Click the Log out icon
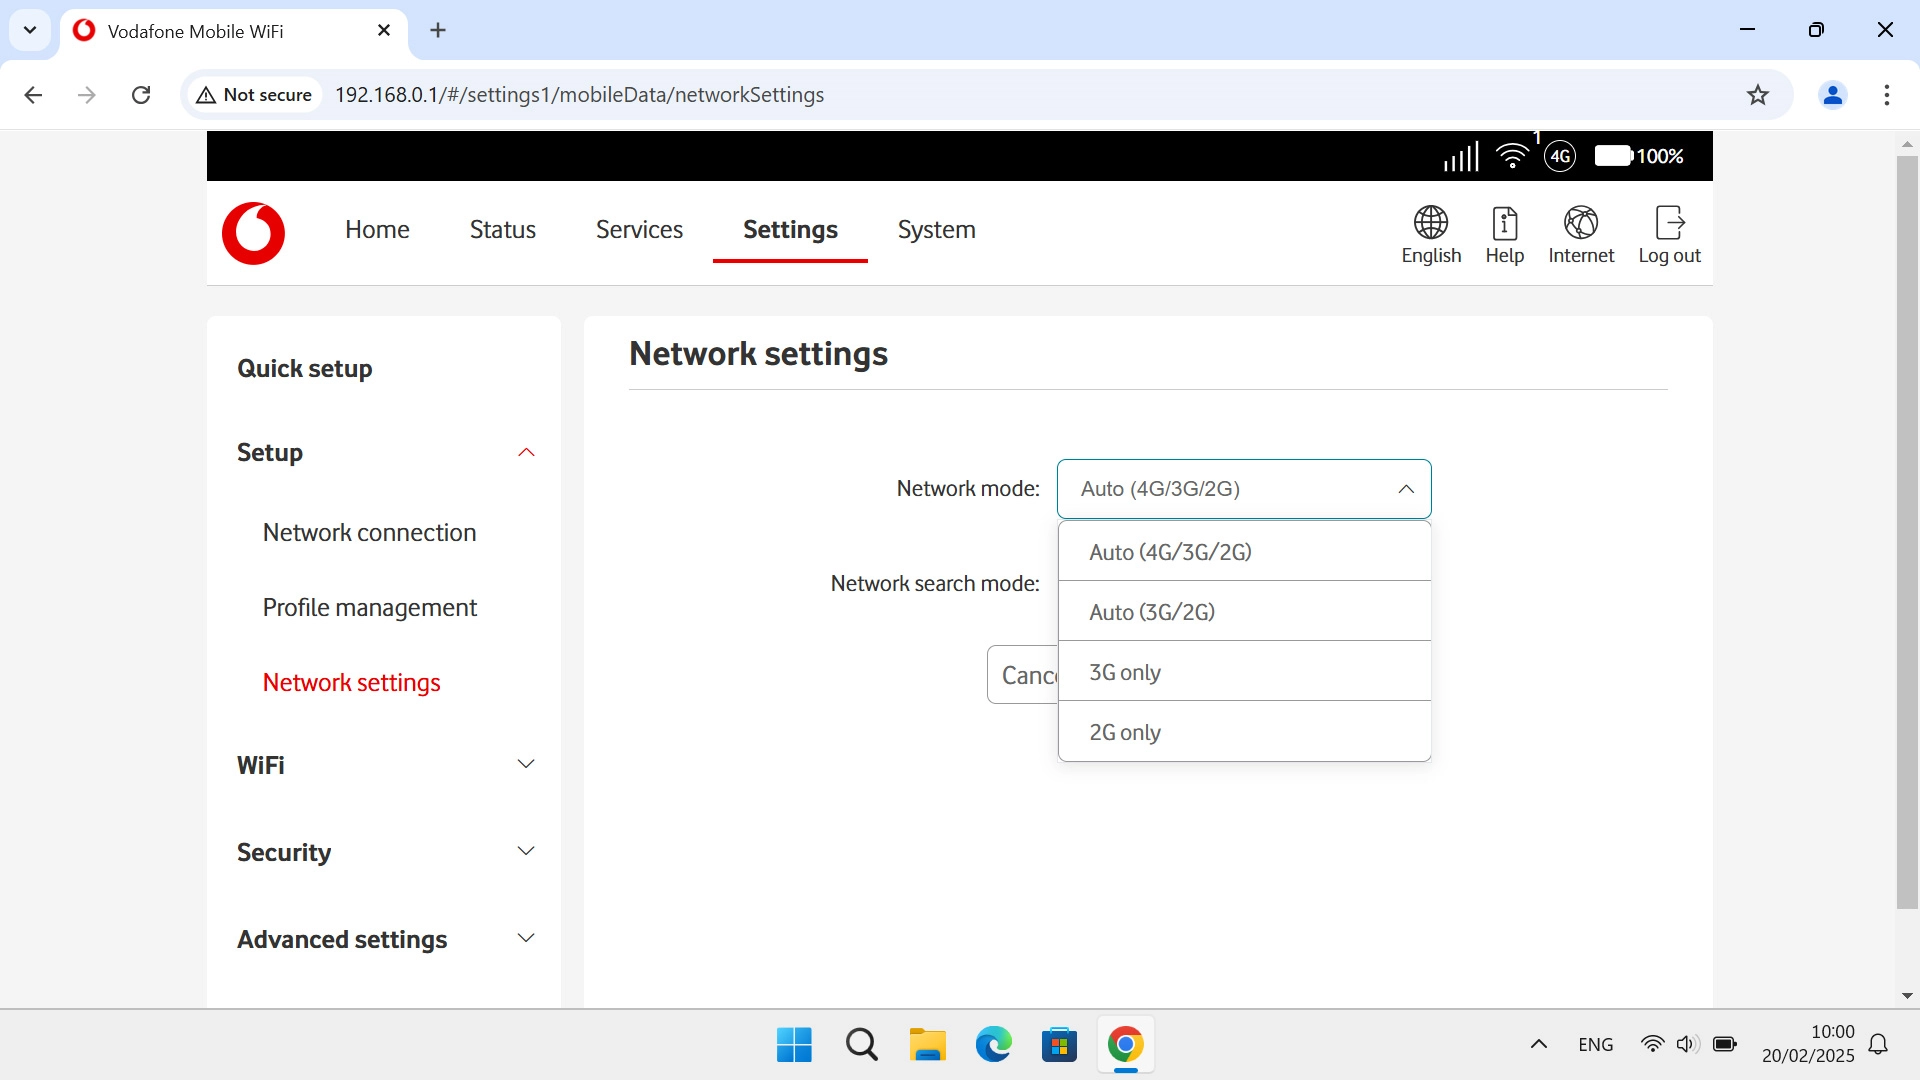Image resolution: width=1920 pixels, height=1080 pixels. coord(1669,223)
